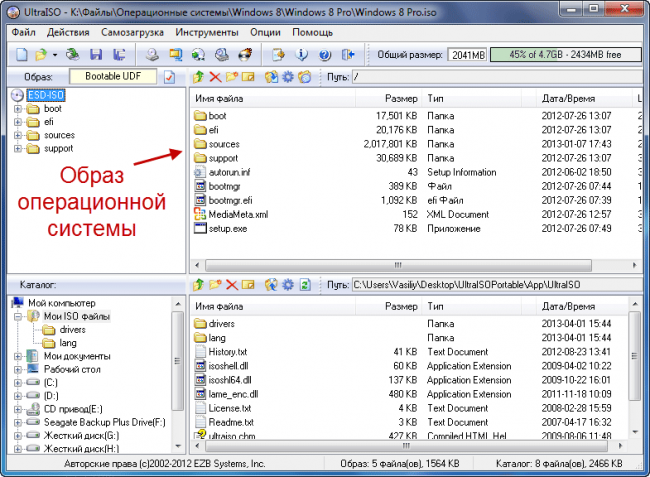This screenshot has width=650, height=477.
Task: Expand the (C:) drive node
Action: (18, 383)
